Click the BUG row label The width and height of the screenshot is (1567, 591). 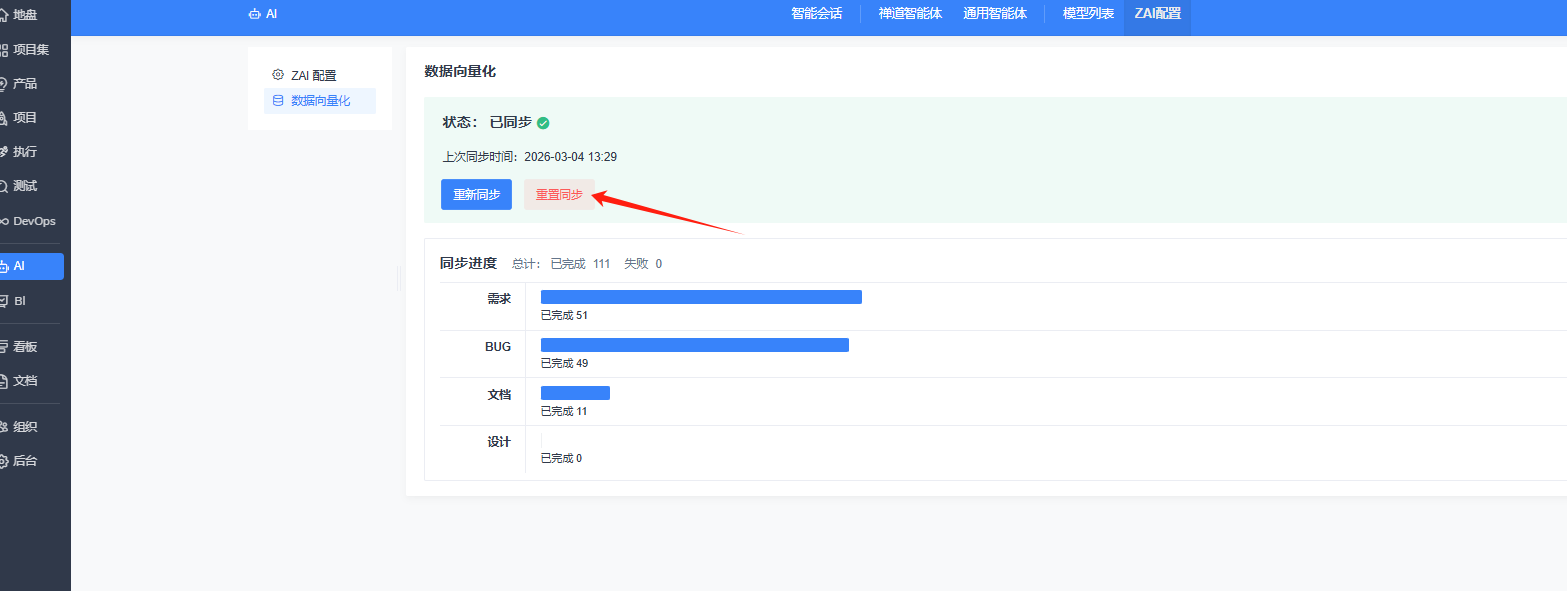[498, 346]
